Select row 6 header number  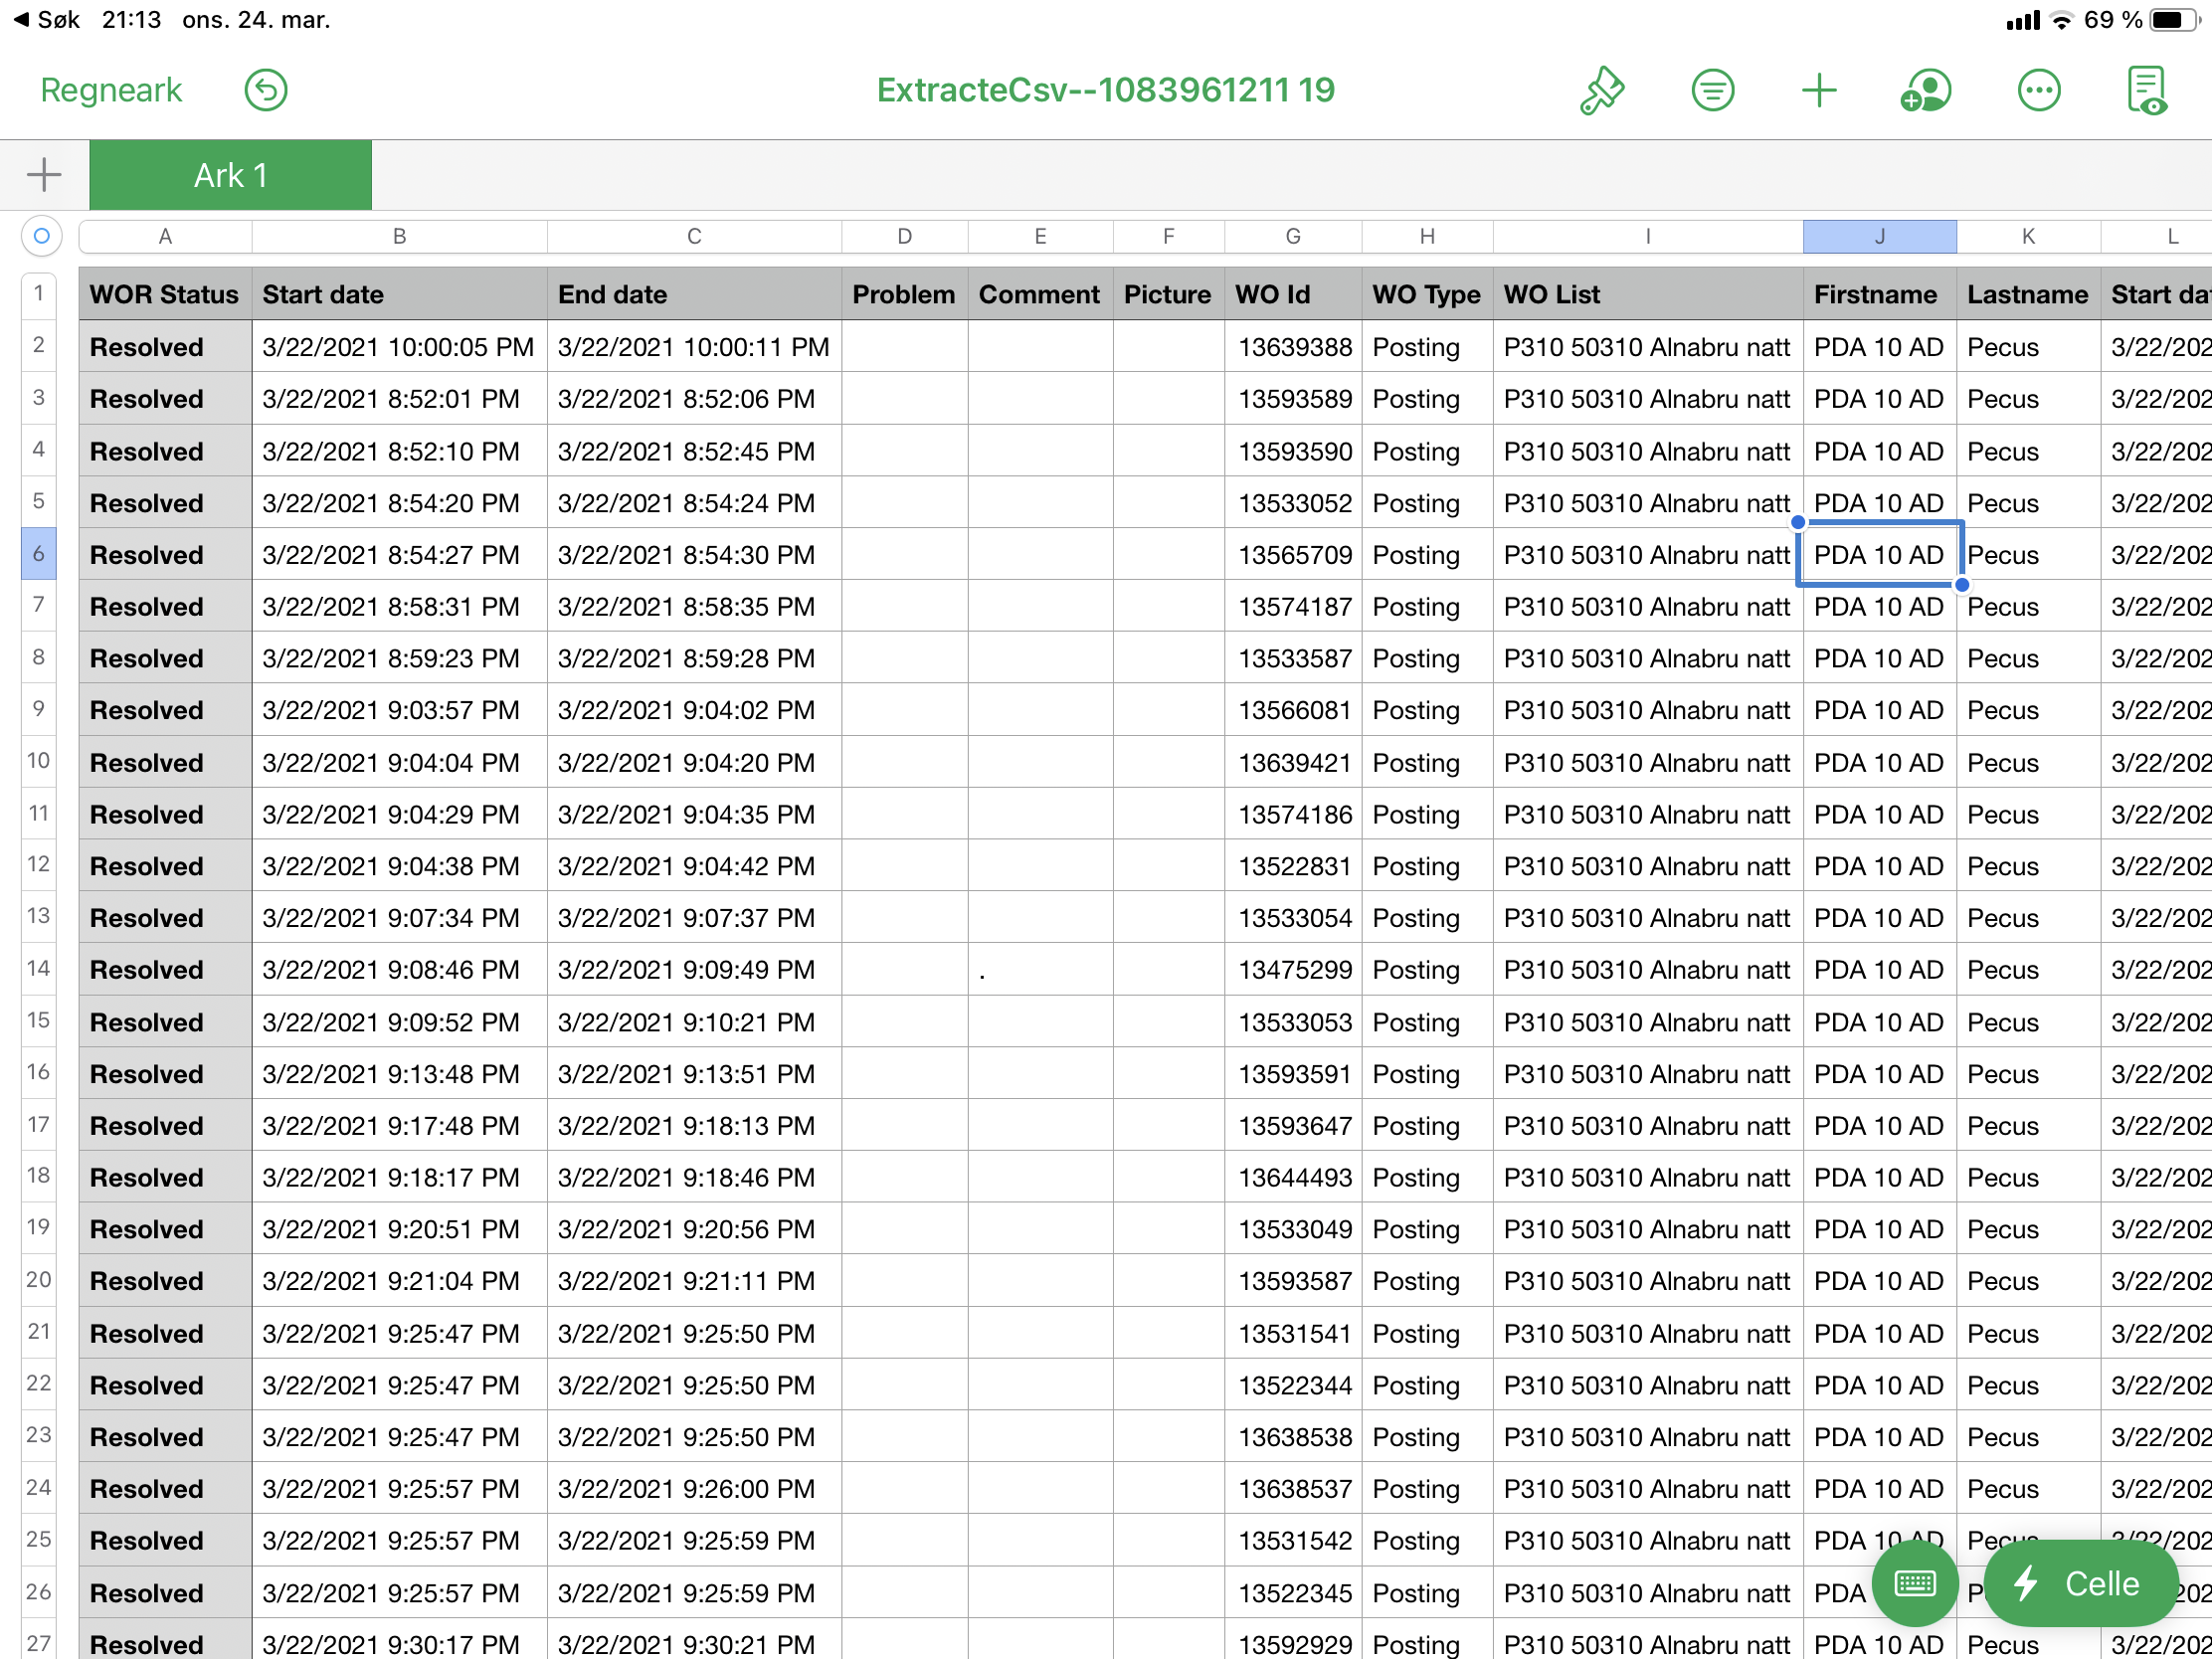38,554
